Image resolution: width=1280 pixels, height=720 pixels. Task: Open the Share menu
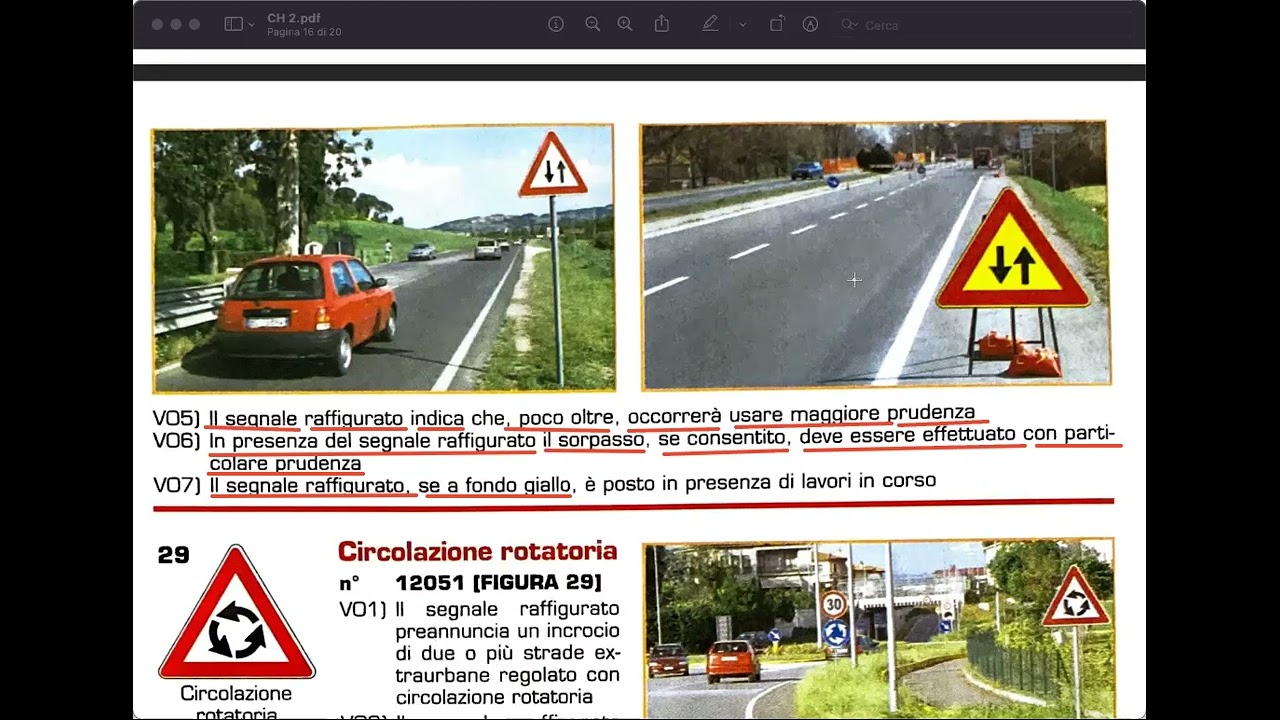(661, 24)
